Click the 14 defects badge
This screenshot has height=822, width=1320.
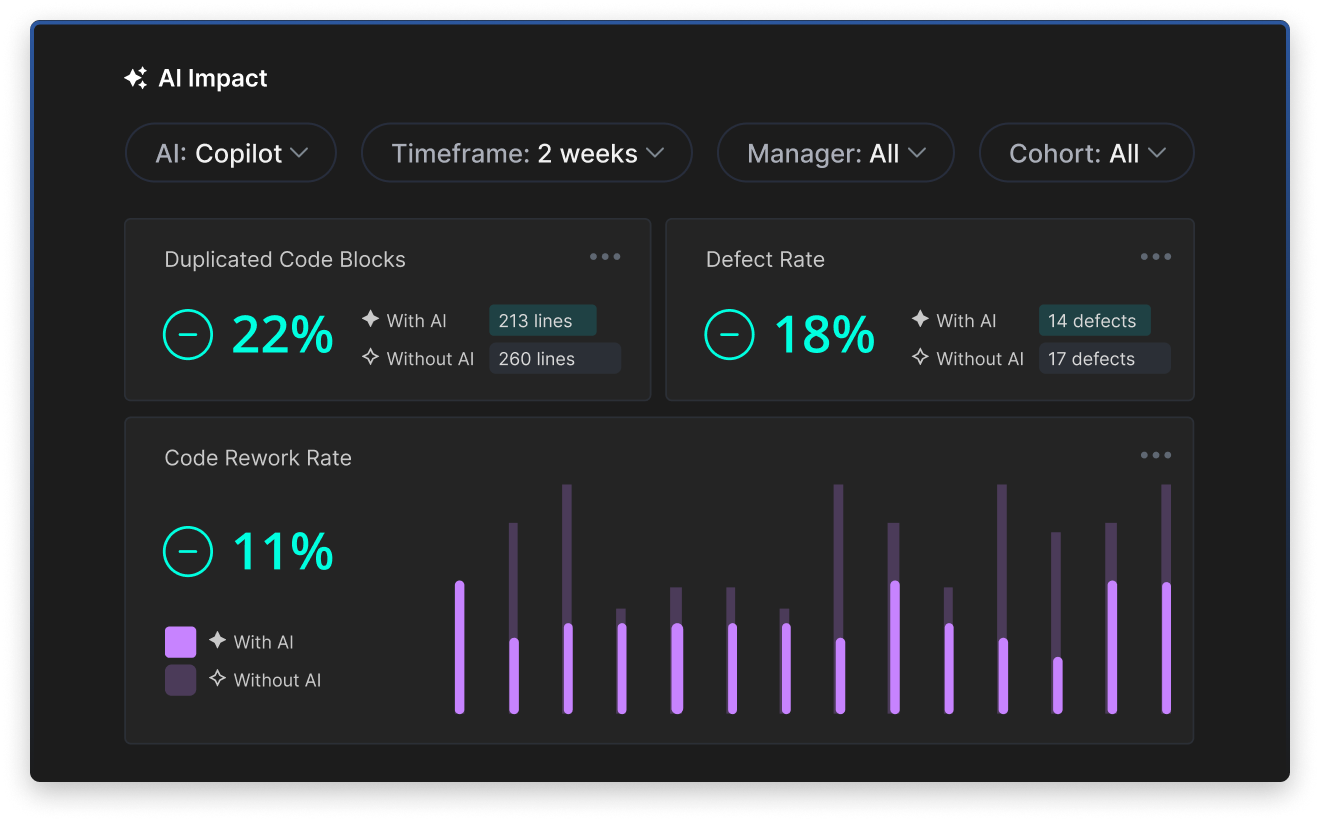click(1094, 321)
